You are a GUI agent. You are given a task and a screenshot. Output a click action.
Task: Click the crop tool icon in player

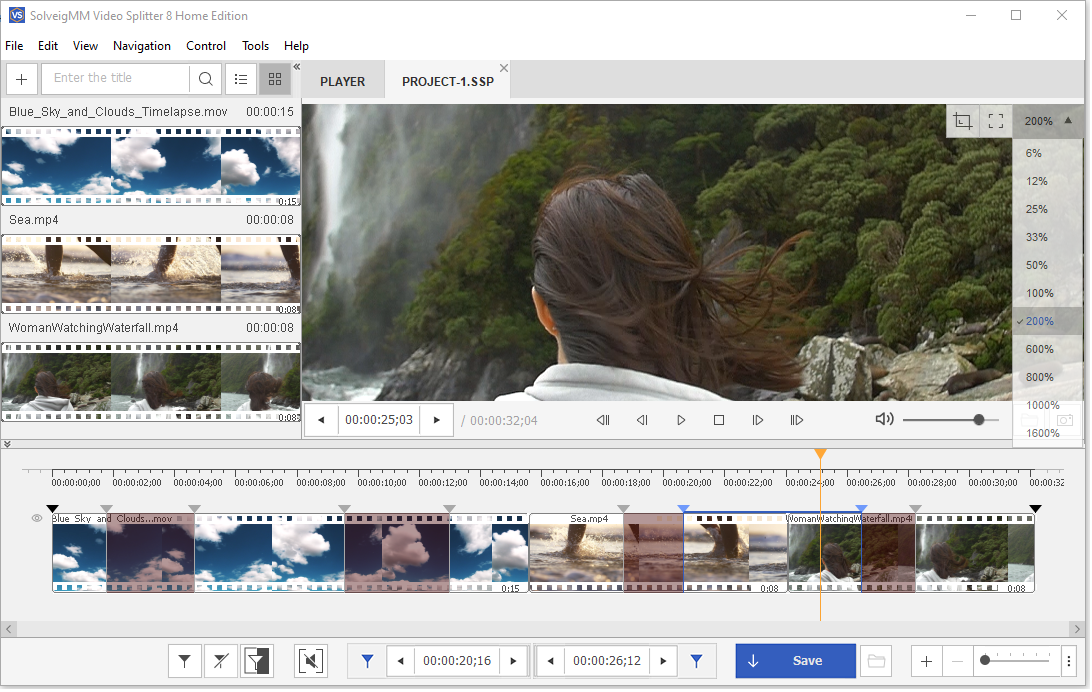coord(963,121)
